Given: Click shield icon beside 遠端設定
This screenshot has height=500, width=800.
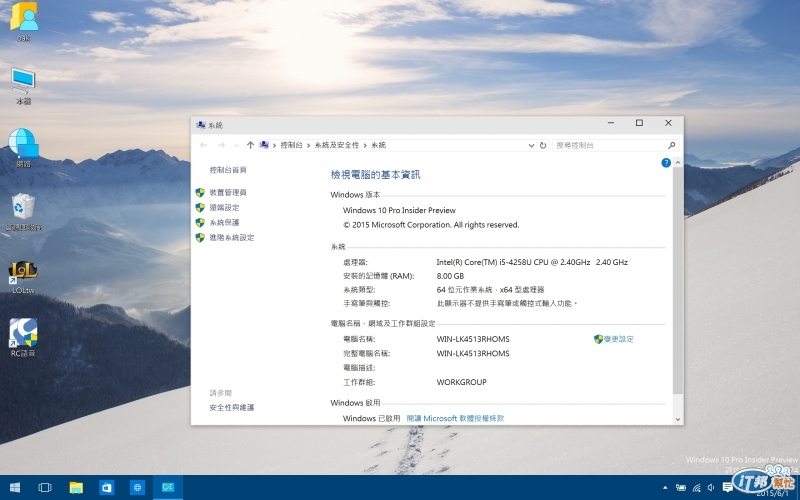Looking at the screenshot, I should (x=200, y=208).
